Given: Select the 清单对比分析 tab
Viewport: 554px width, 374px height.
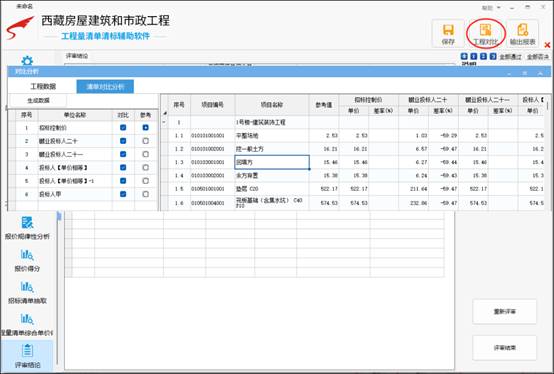Looking at the screenshot, I should (x=105, y=87).
